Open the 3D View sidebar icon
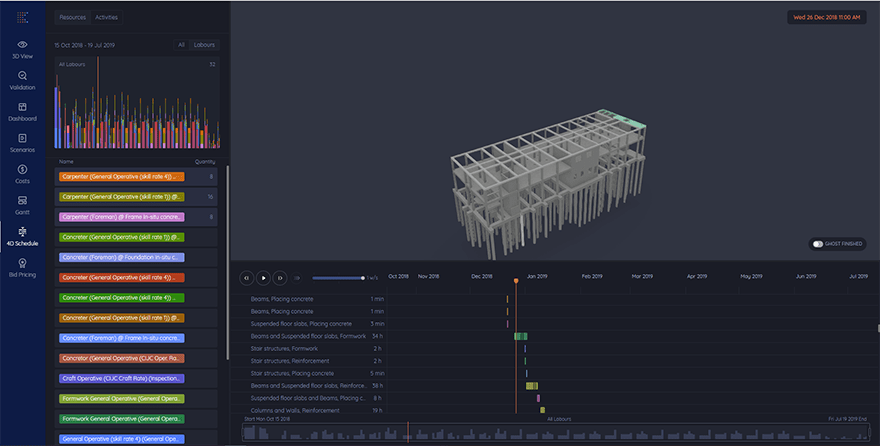Image resolution: width=880 pixels, height=446 pixels. (x=22, y=45)
